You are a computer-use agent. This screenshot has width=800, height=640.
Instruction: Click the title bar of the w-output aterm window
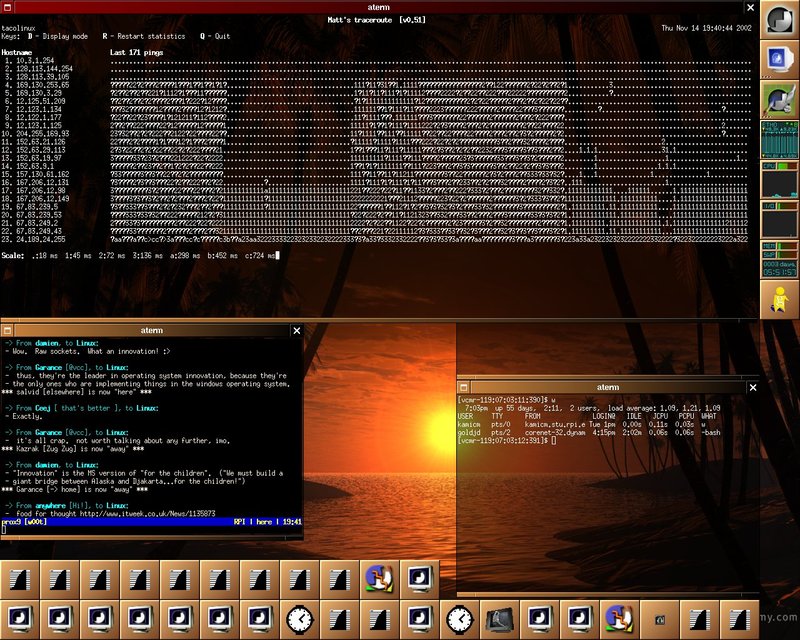pos(608,387)
